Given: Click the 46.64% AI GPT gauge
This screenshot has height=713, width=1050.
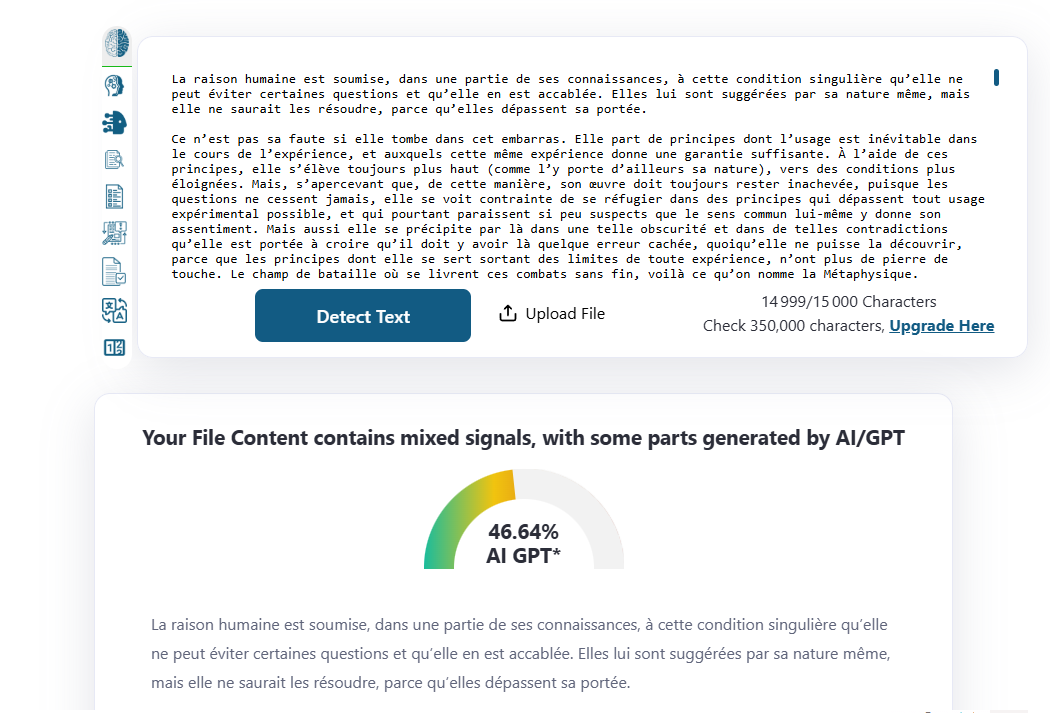Looking at the screenshot, I should point(523,520).
